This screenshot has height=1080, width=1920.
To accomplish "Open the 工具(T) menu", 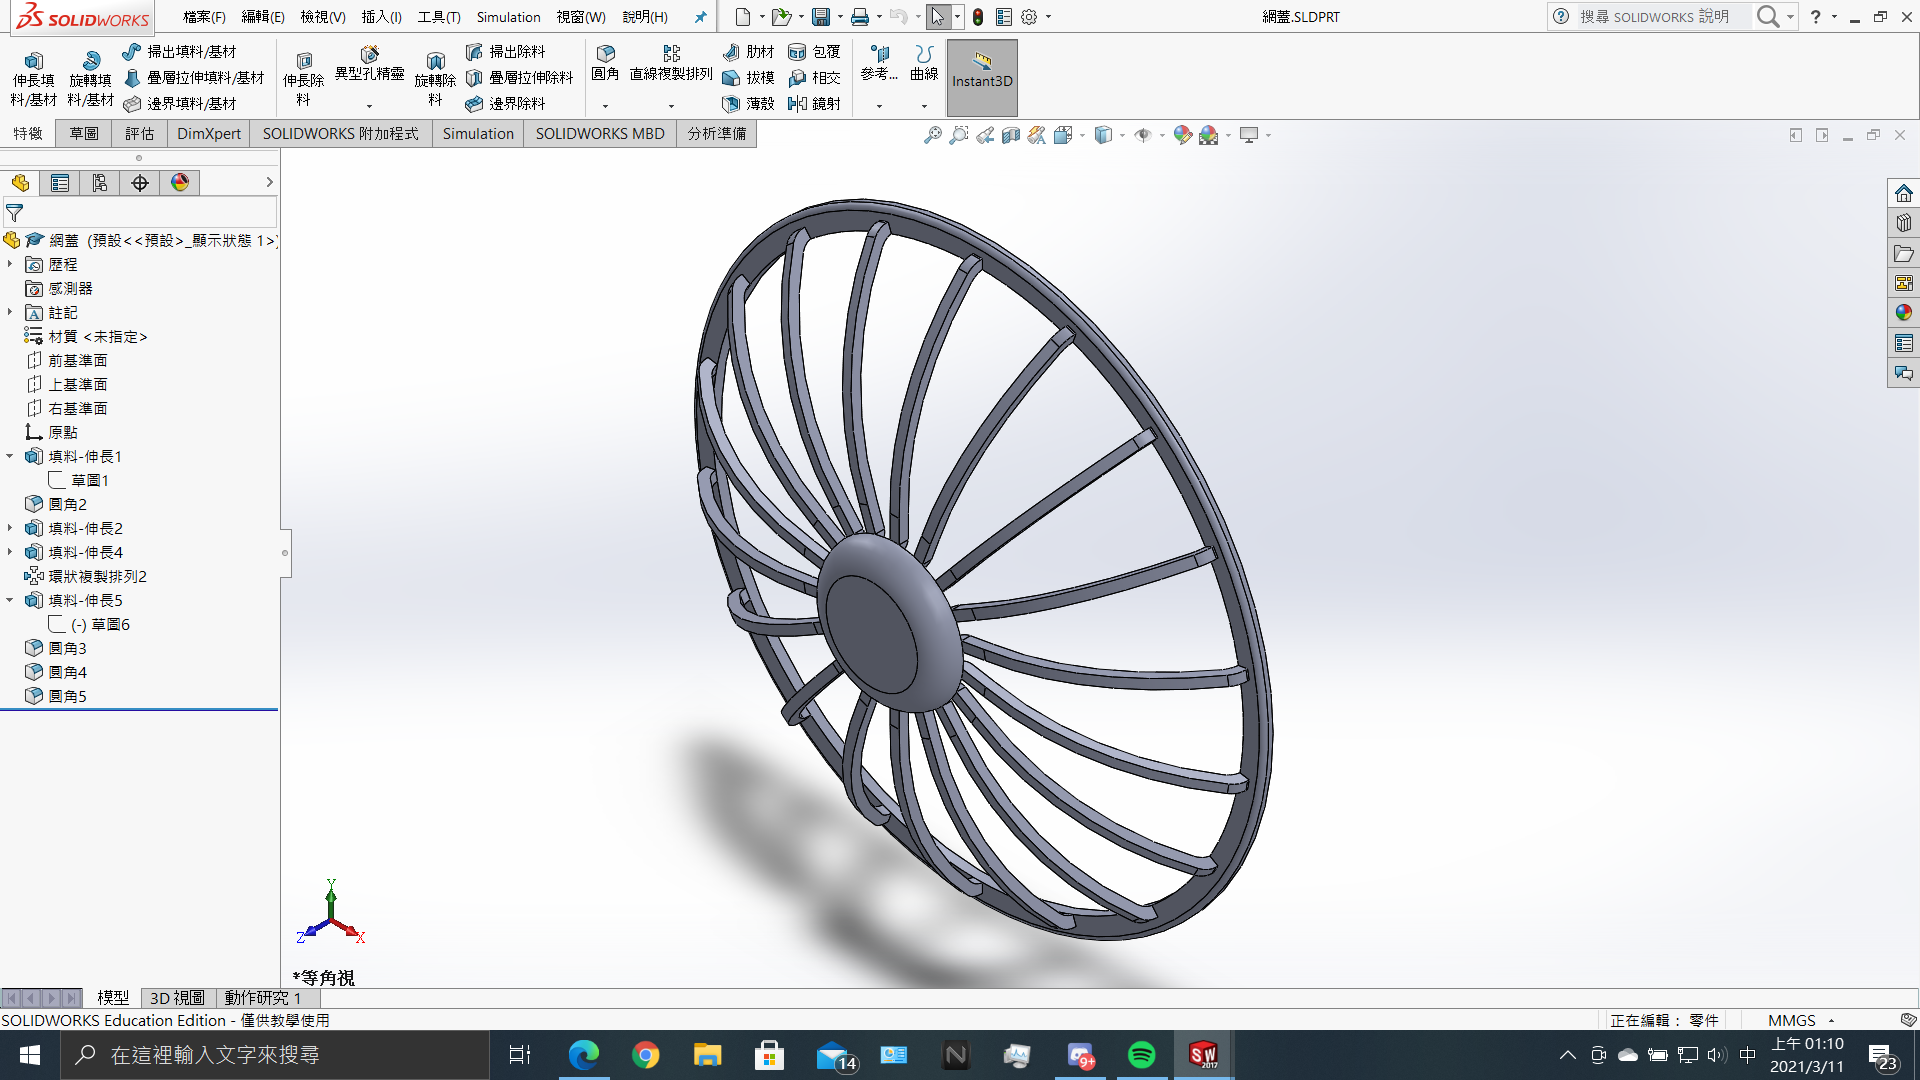I will [x=439, y=17].
